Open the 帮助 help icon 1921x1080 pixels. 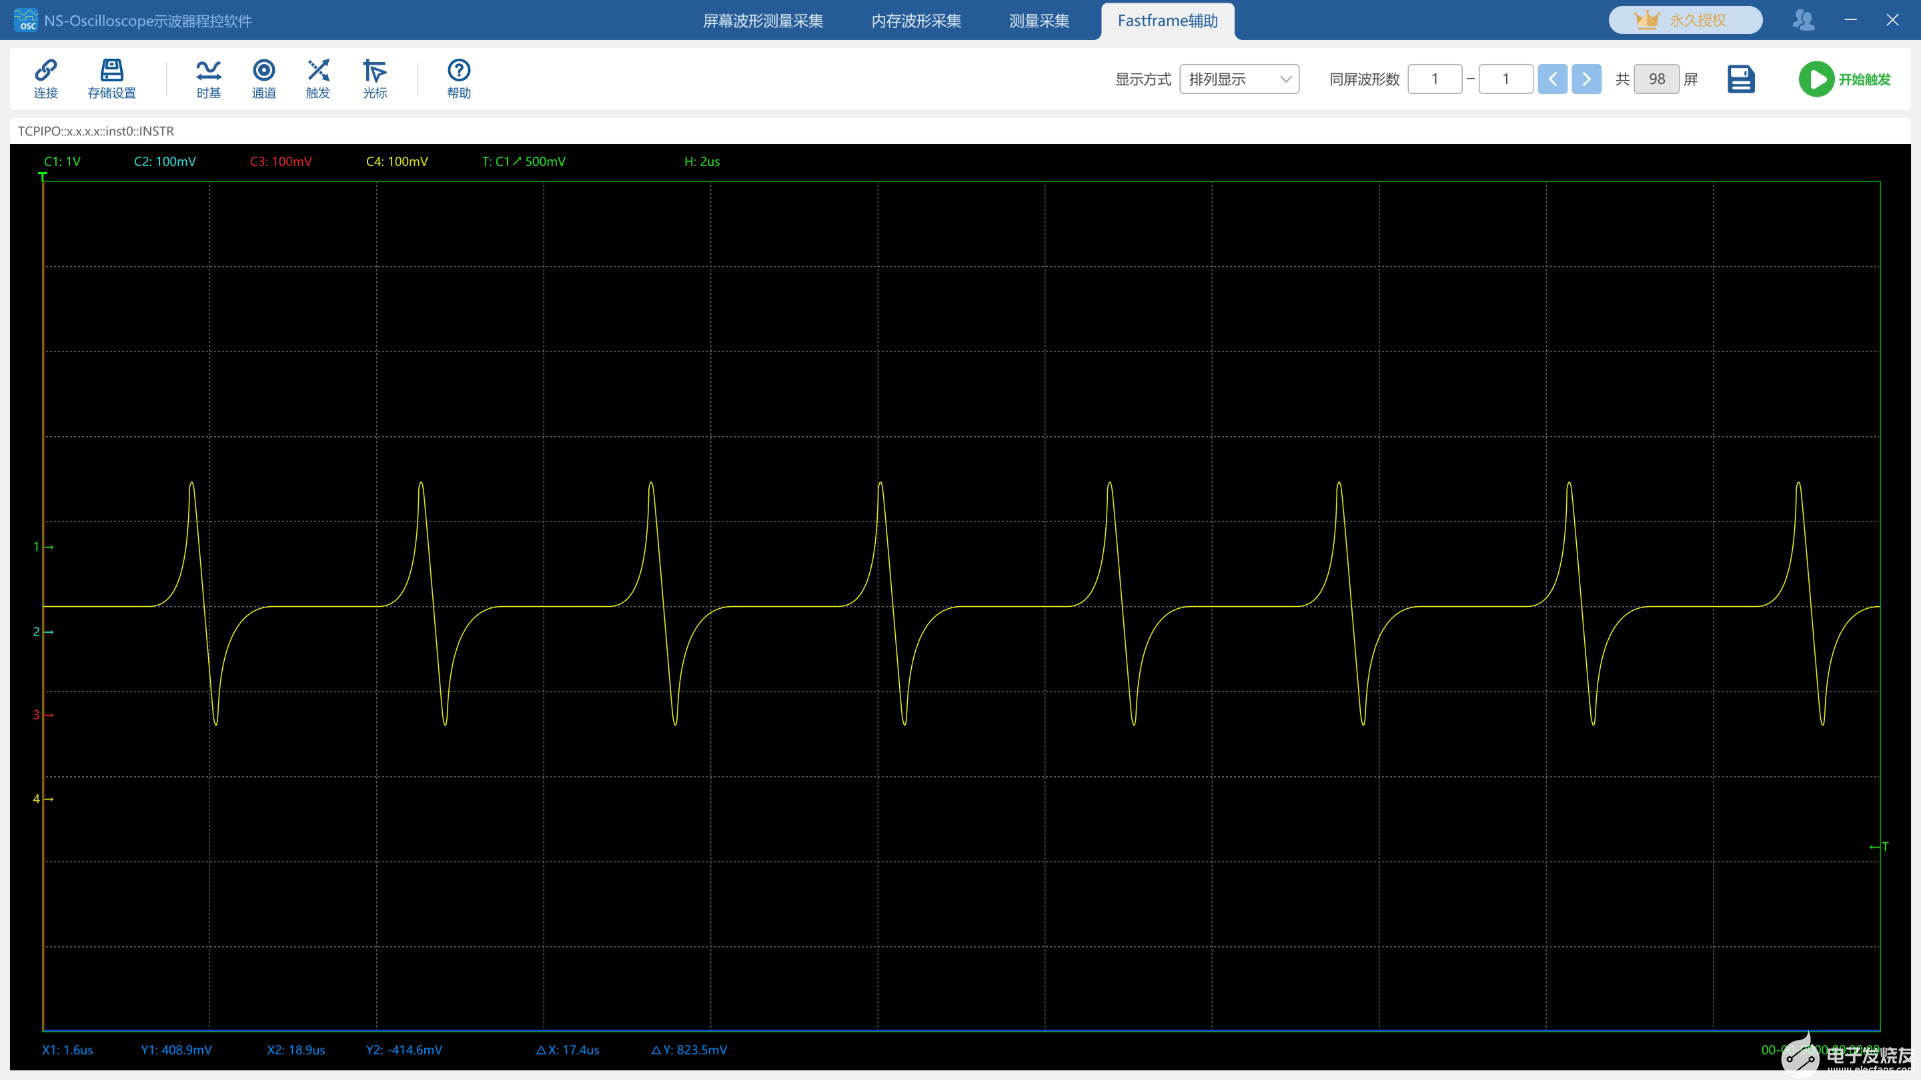click(458, 78)
